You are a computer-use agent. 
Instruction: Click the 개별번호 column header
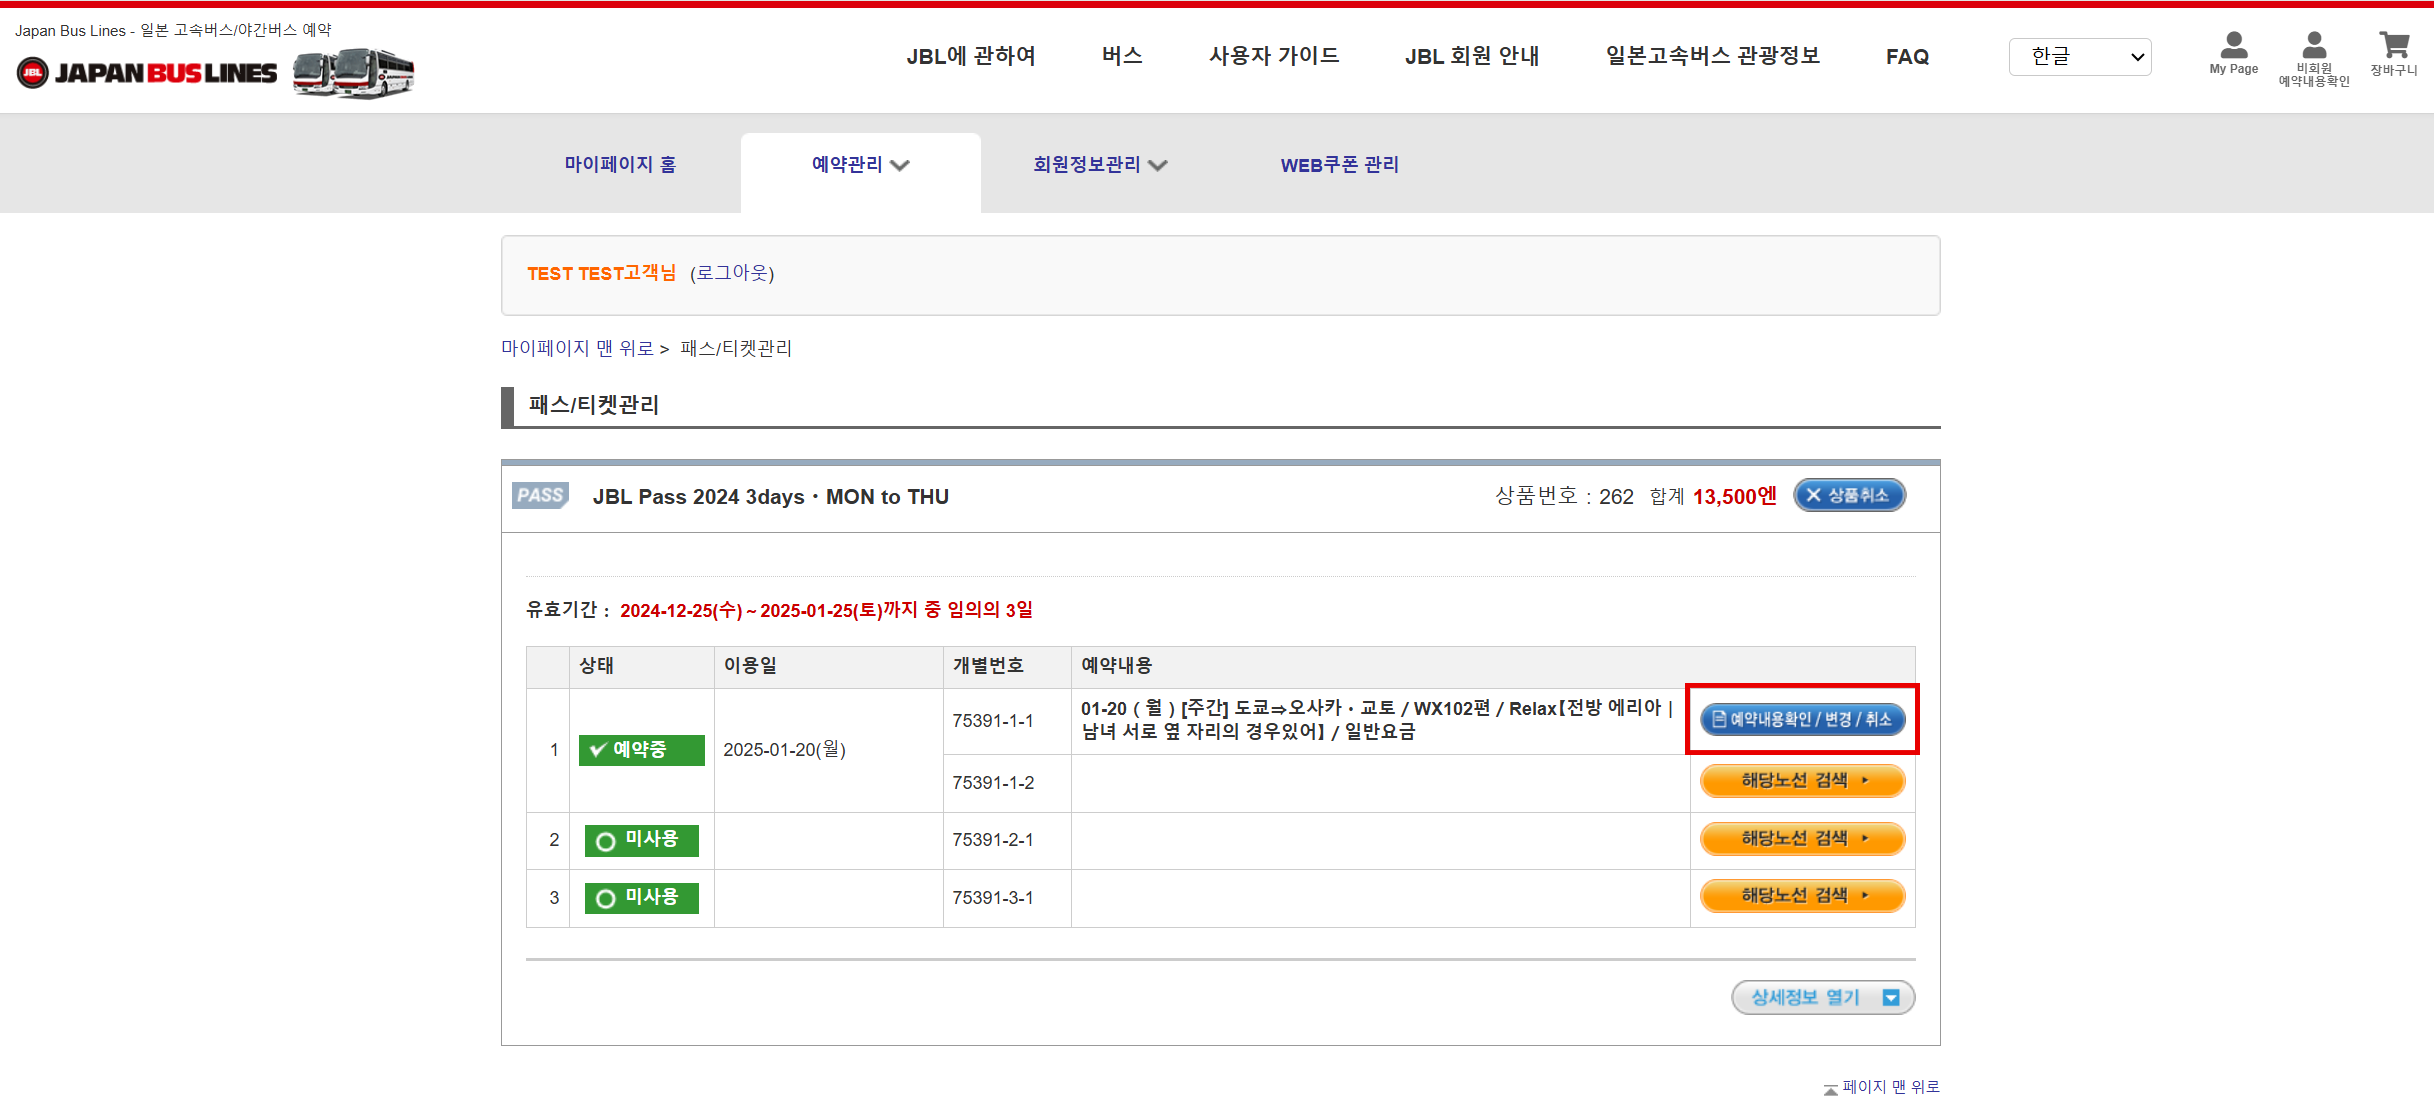coord(988,666)
